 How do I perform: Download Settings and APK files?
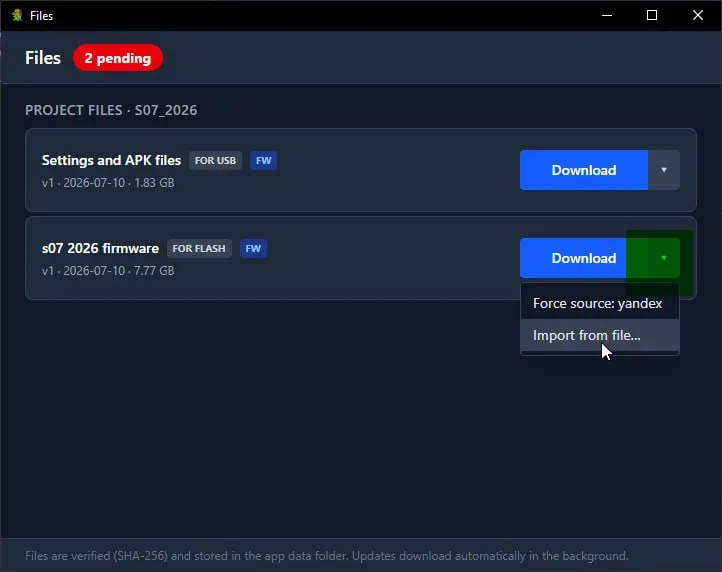click(584, 170)
